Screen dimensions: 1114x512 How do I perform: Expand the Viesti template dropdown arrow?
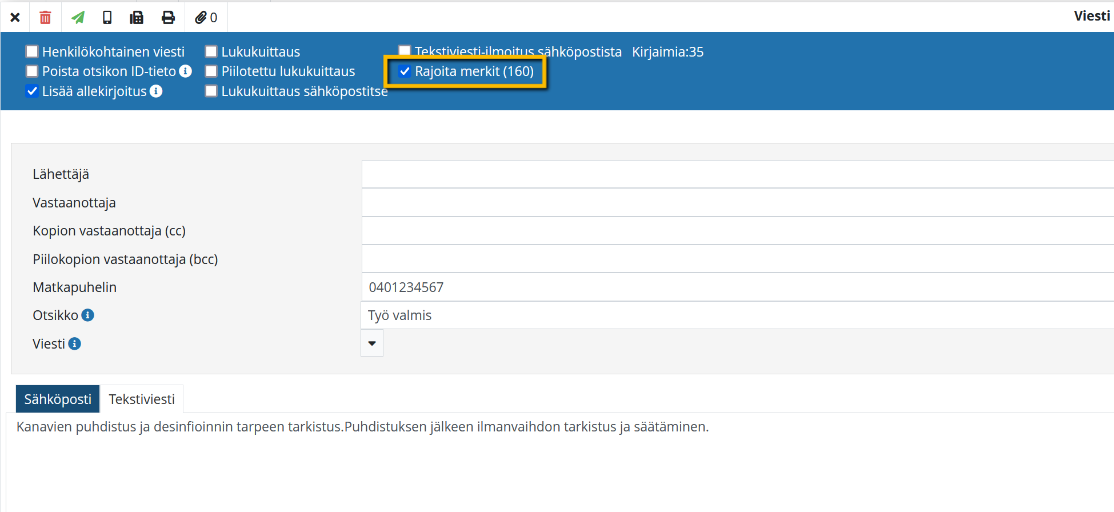pyautogui.click(x=372, y=343)
